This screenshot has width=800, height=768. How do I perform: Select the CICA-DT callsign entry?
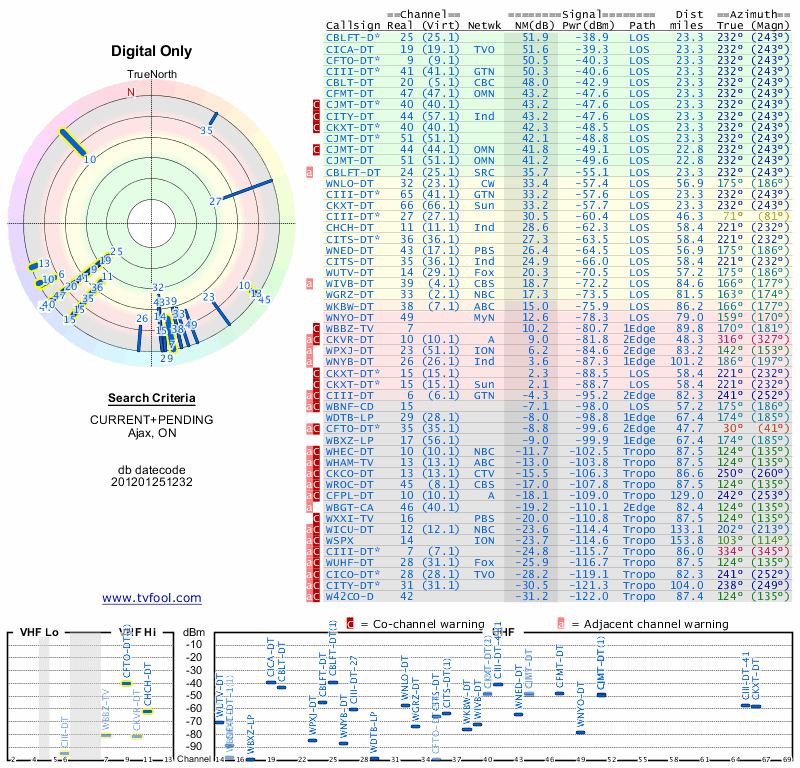tap(350, 48)
